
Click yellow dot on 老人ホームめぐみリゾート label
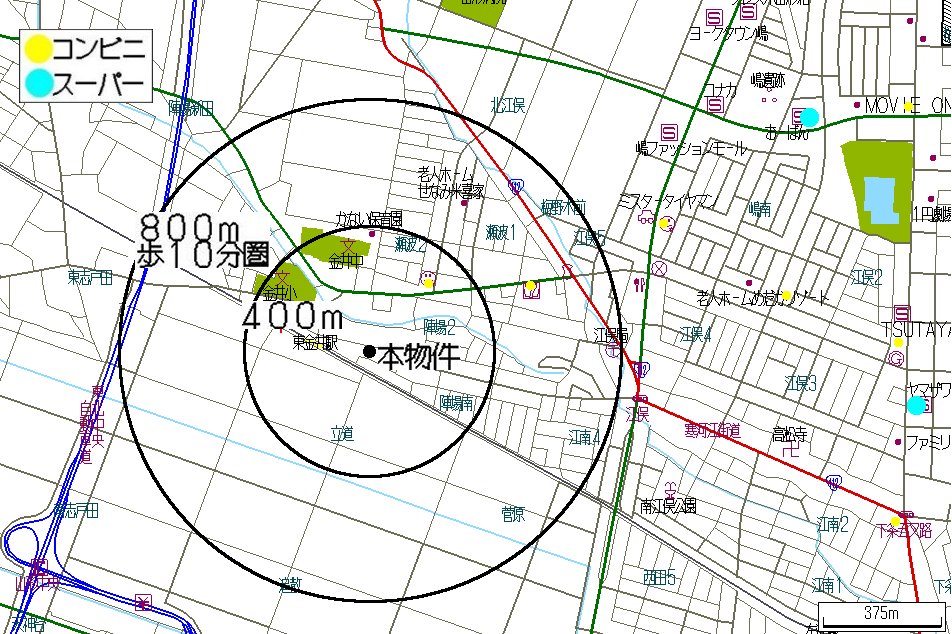pyautogui.click(x=786, y=296)
